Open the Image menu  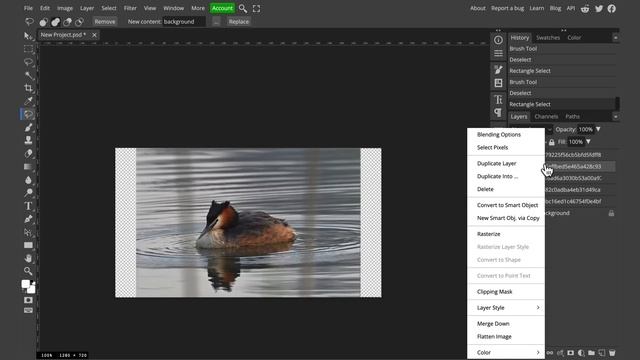[65, 8]
